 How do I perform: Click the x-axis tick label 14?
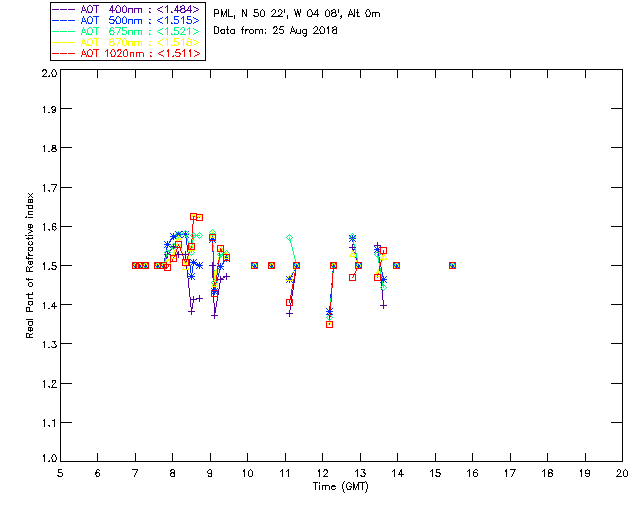point(398,473)
